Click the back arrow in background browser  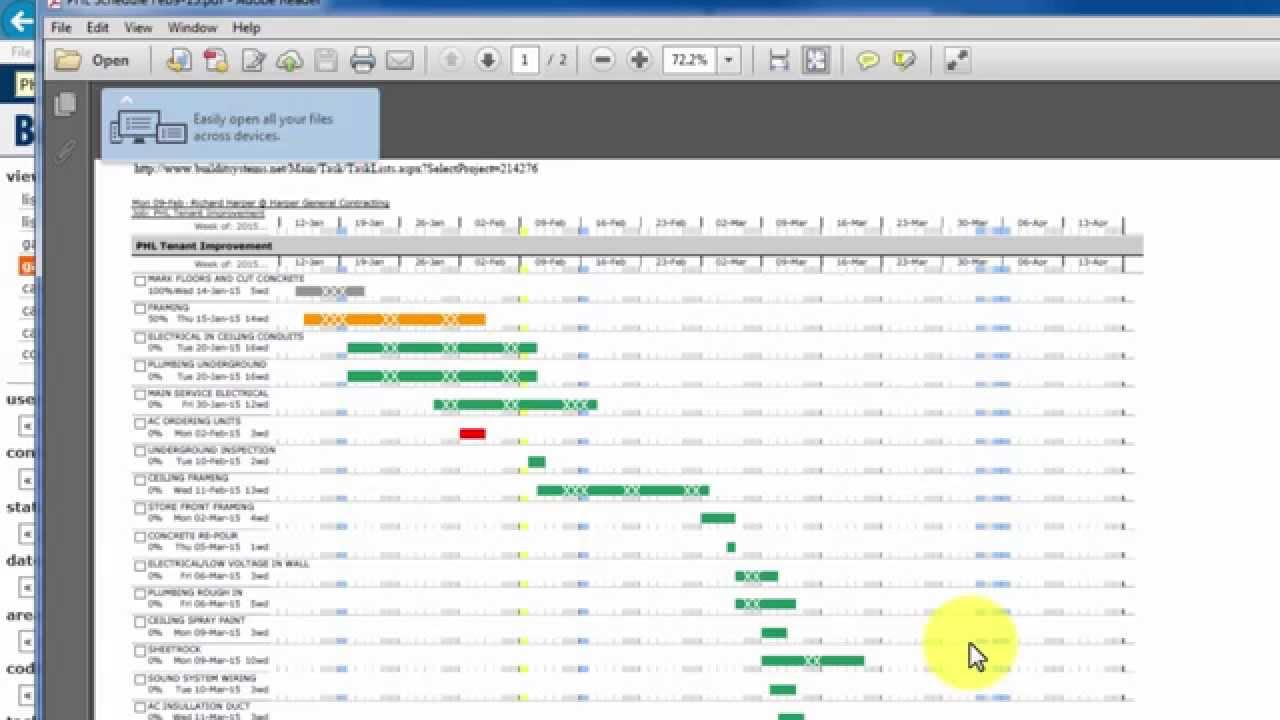(20, 20)
